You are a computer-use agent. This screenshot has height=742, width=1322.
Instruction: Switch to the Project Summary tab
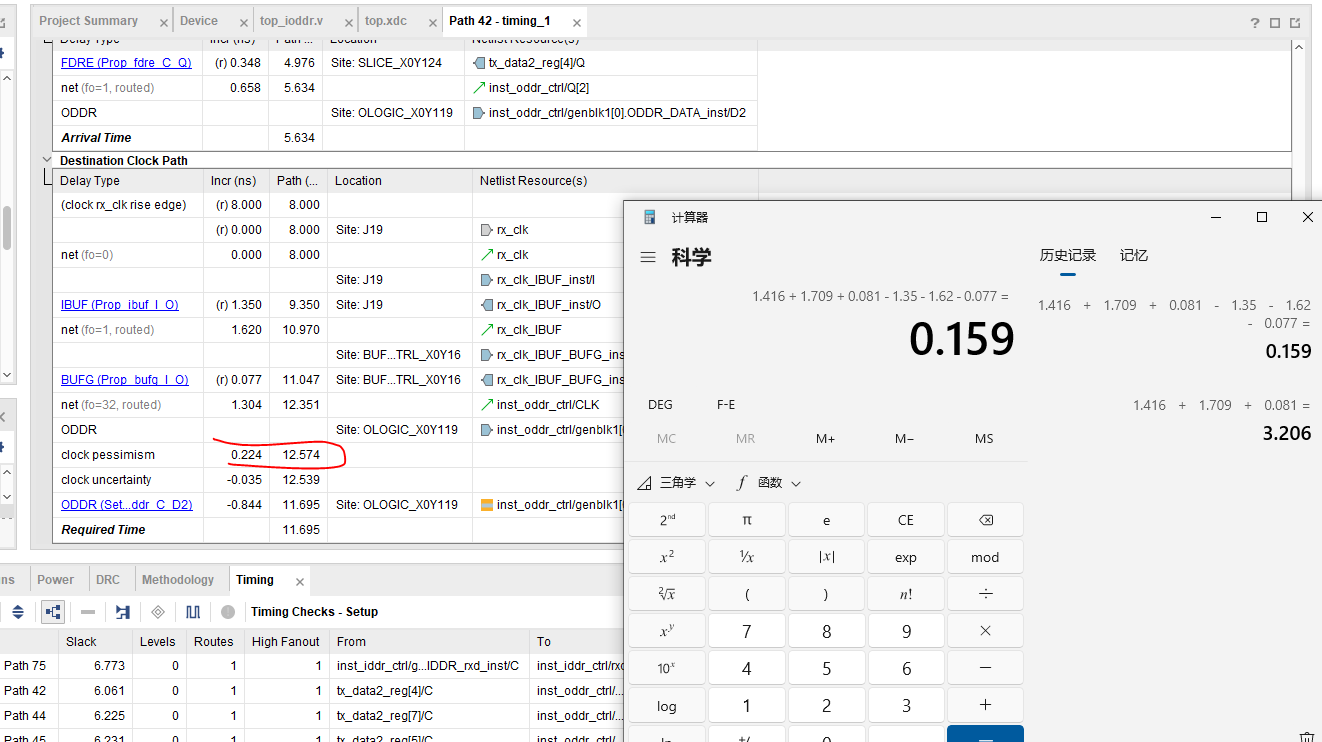click(x=89, y=21)
